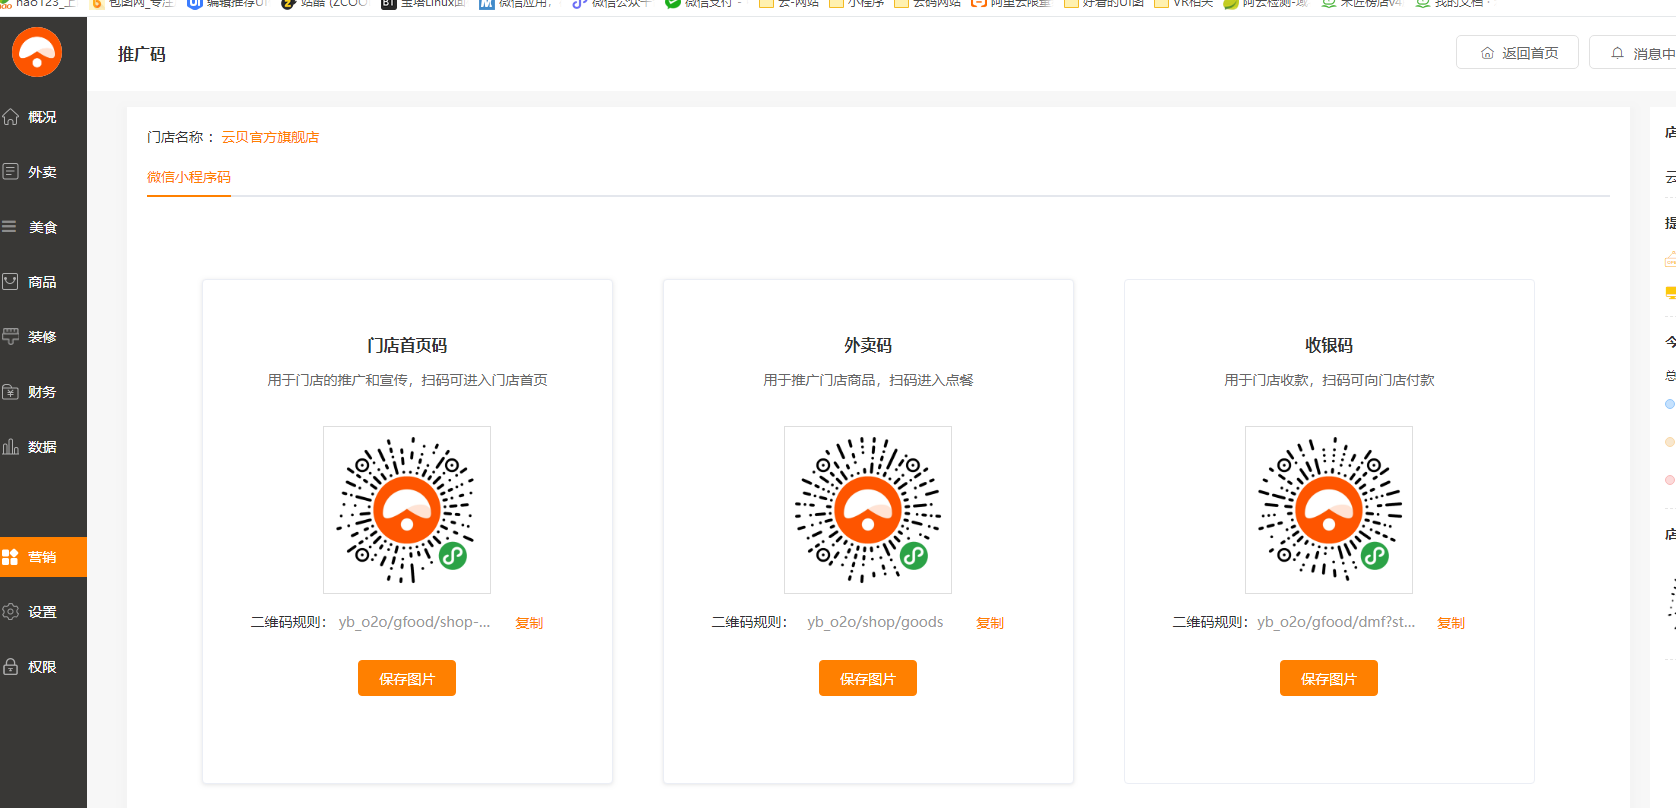Click the 外卖 sidebar icon

11,172
